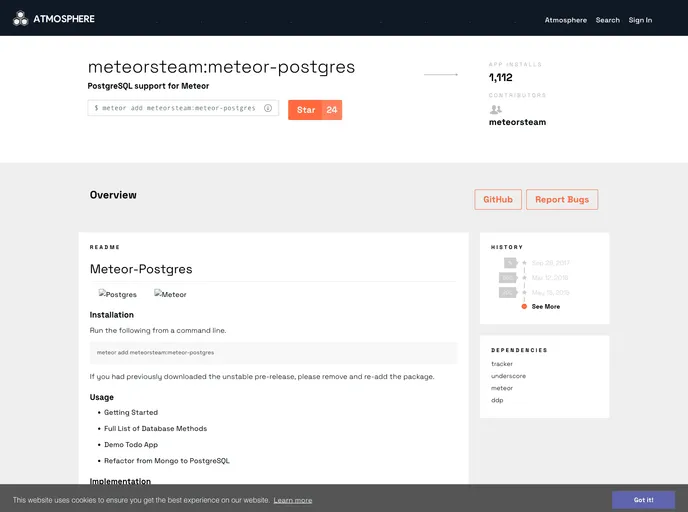Dismiss cookie banner with Got it!
Image resolution: width=688 pixels, height=512 pixels.
tap(643, 500)
